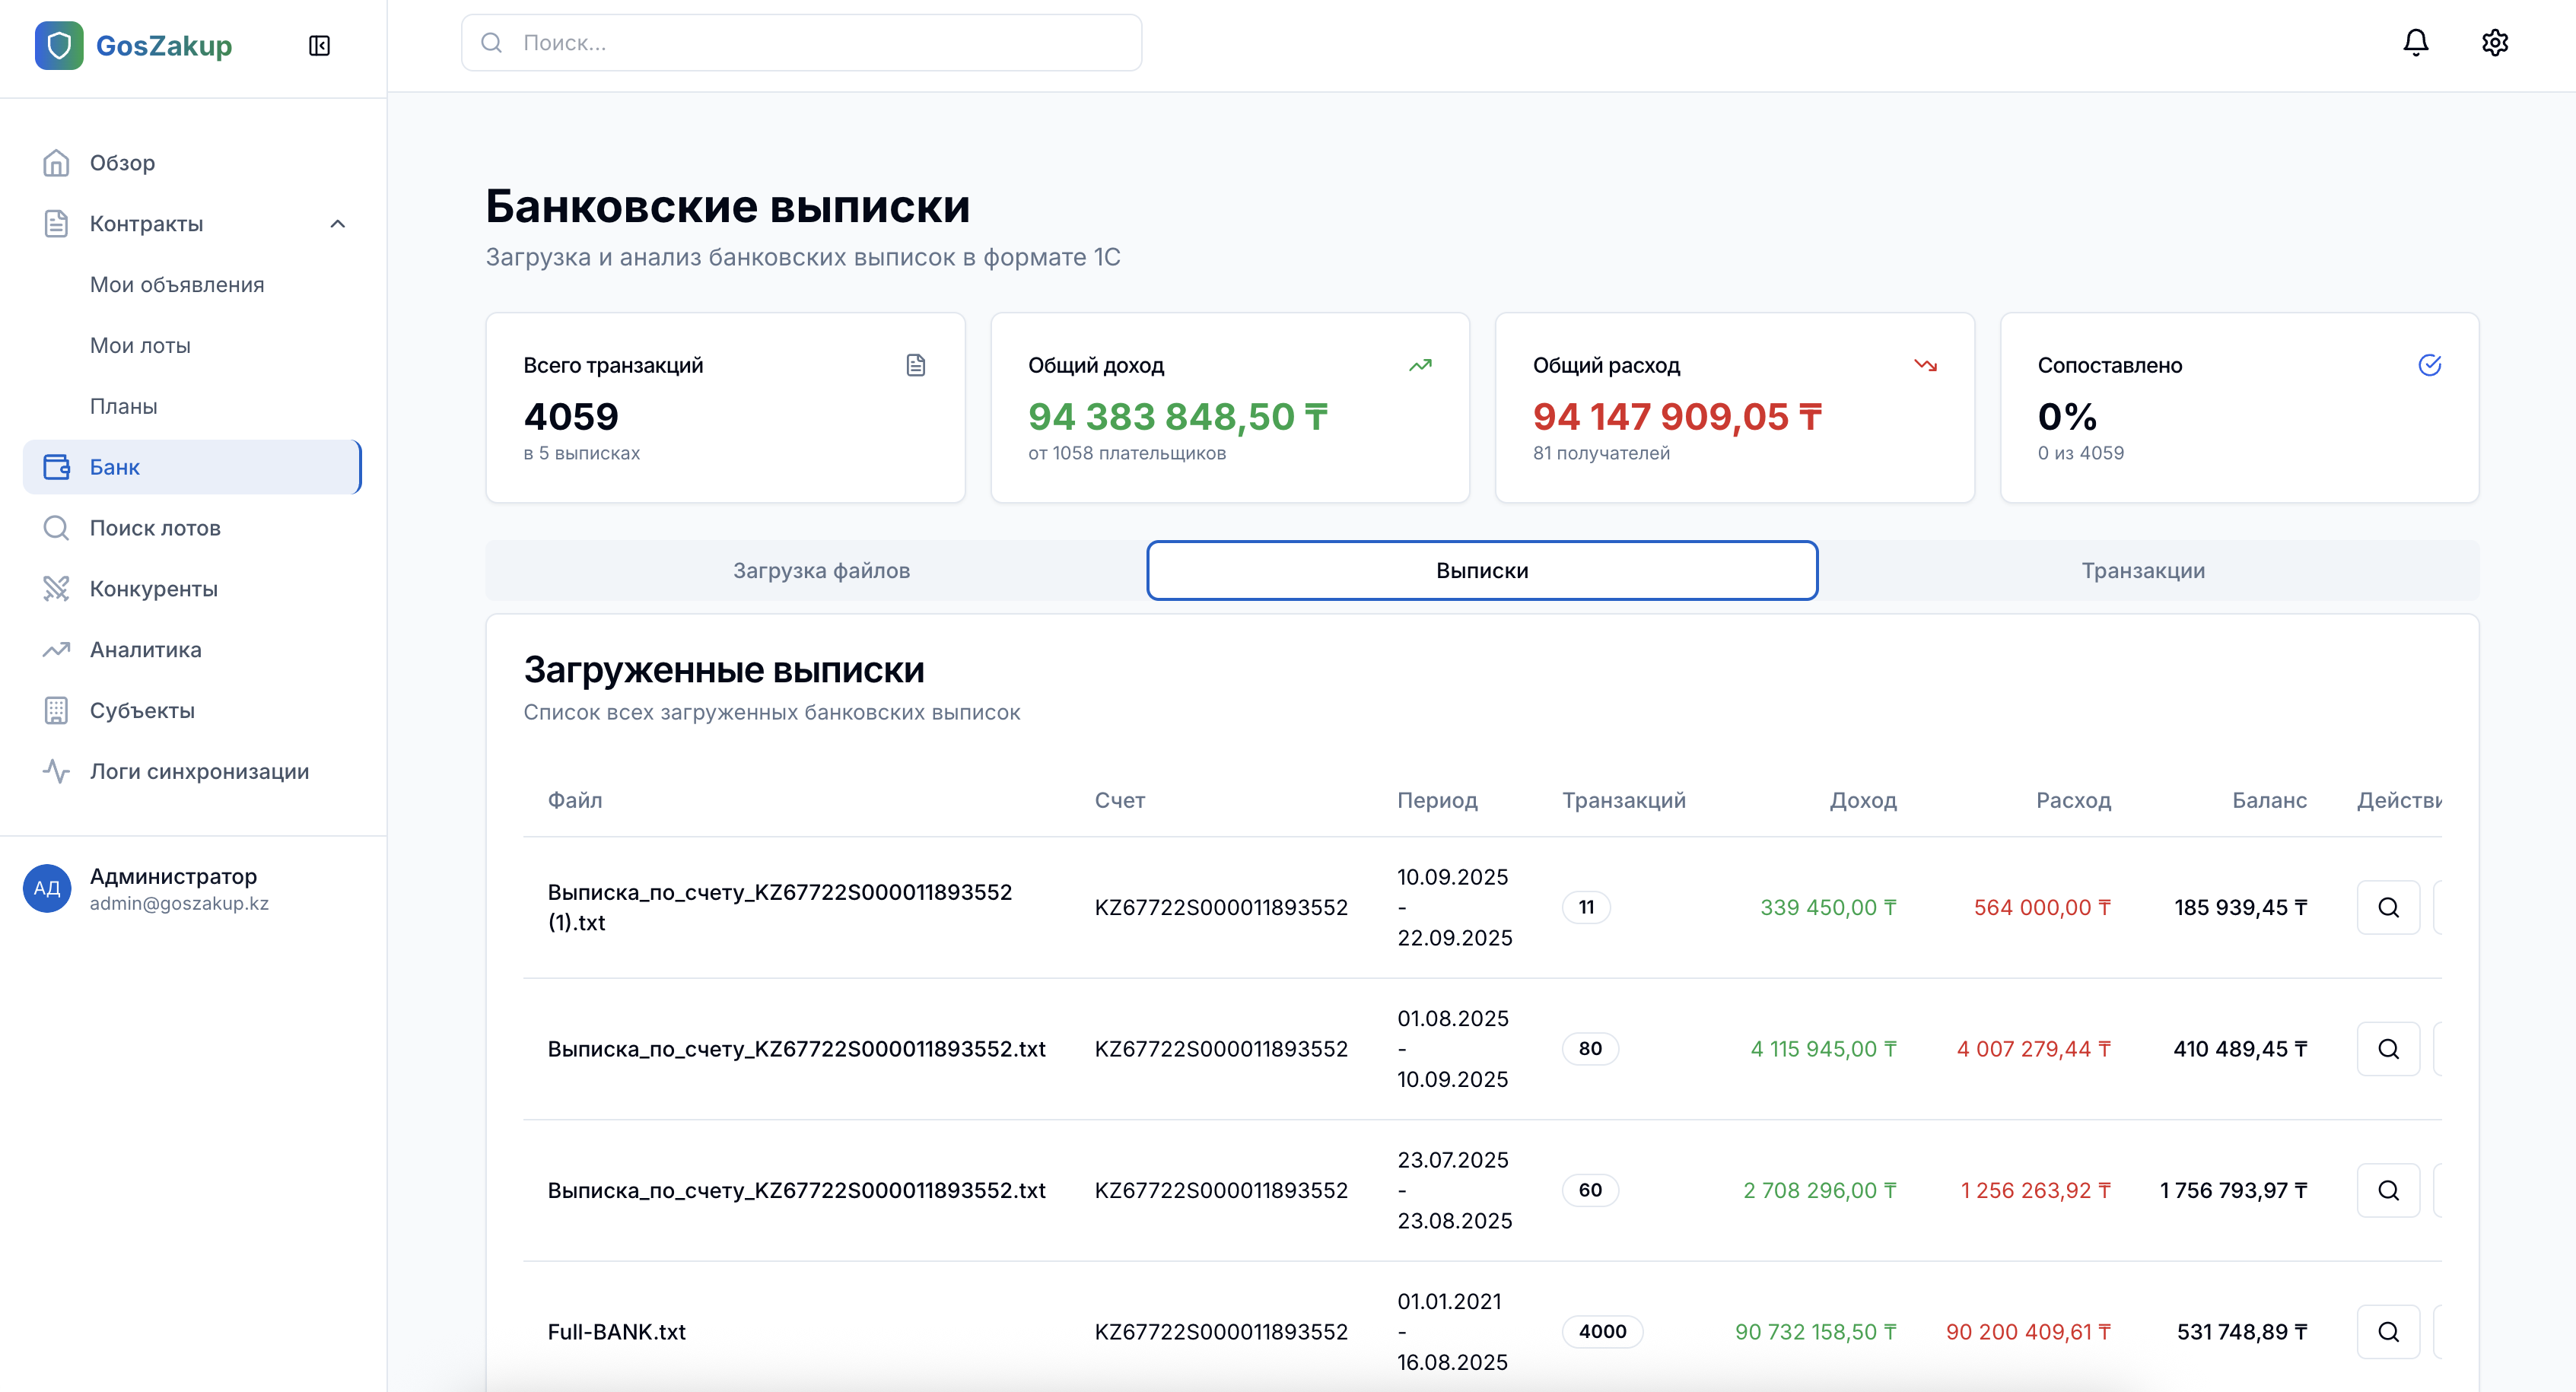
Task: View the 11-transaction statement details
Action: (x=2387, y=907)
